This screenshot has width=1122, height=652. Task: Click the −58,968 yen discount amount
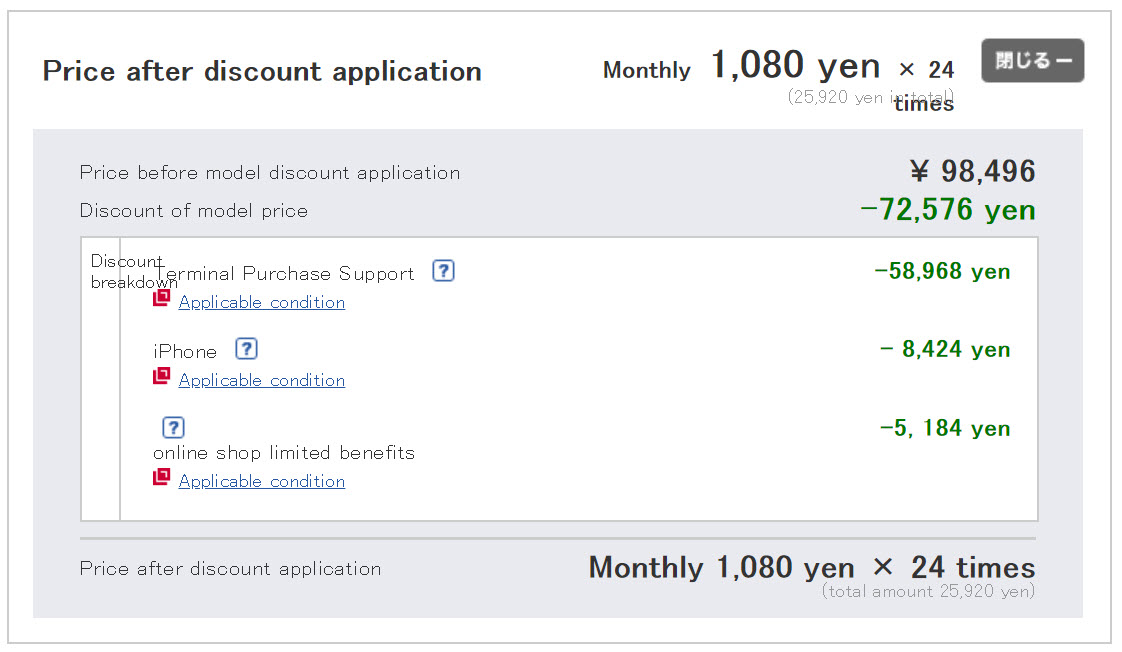pos(942,271)
